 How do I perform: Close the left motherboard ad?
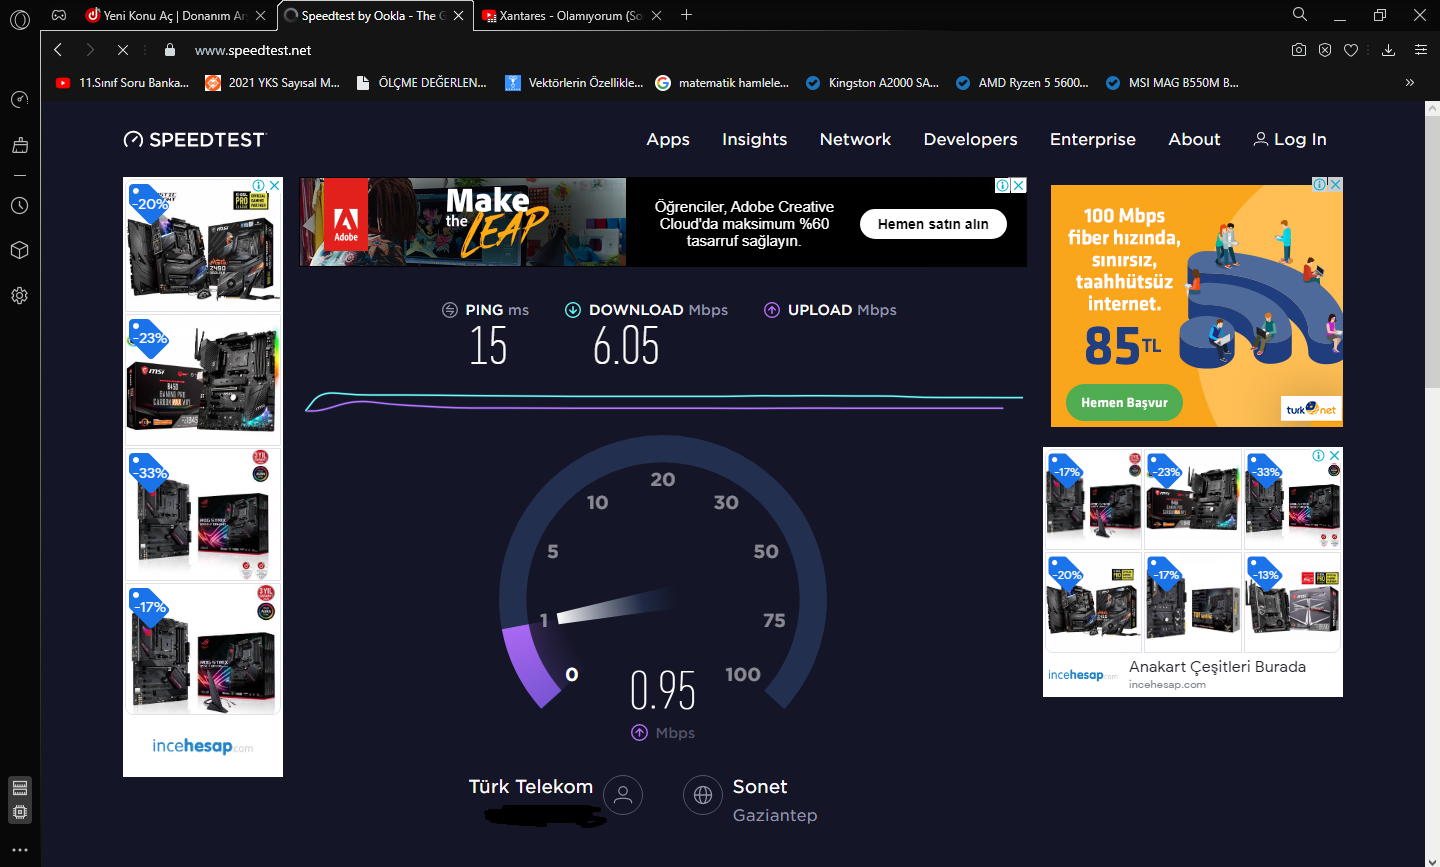click(275, 185)
